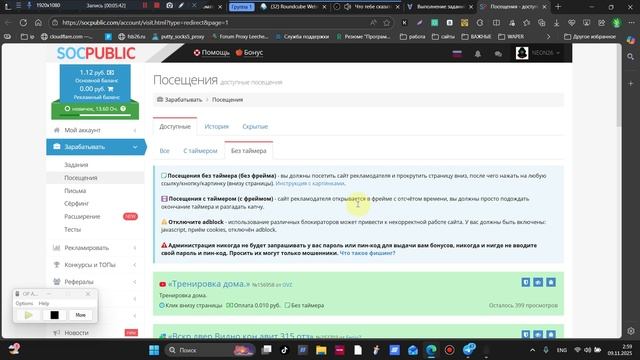Open Help menu in OP A... window
Screen dimensions: 640x360
44,304
